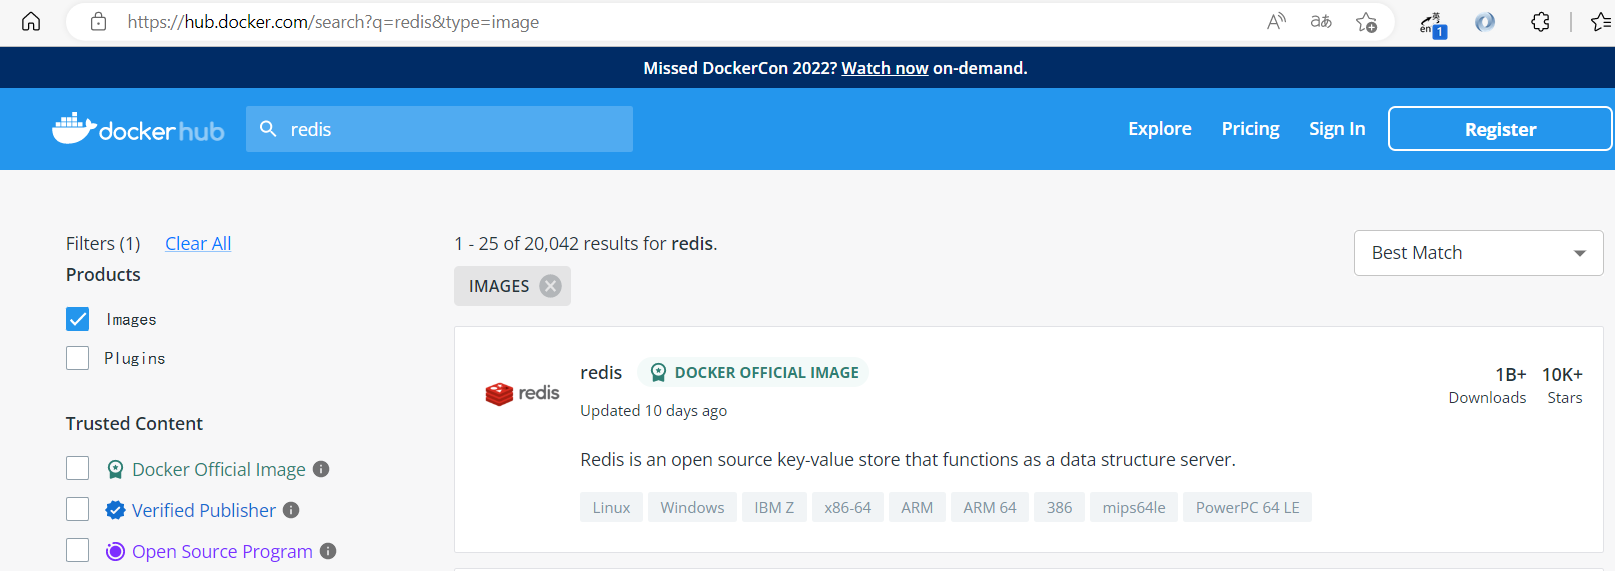Click the Windows tag
The width and height of the screenshot is (1615, 571).
coord(692,507)
